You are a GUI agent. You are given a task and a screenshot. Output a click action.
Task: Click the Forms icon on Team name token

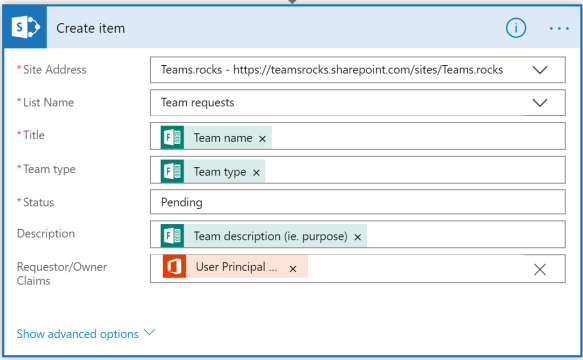pyautogui.click(x=172, y=138)
